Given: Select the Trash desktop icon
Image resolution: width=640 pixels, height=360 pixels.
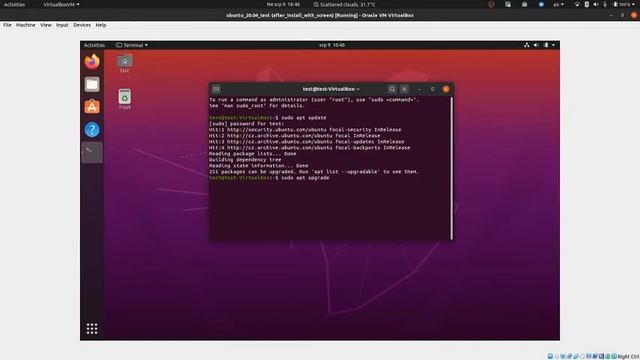Looking at the screenshot, I should (x=124, y=99).
